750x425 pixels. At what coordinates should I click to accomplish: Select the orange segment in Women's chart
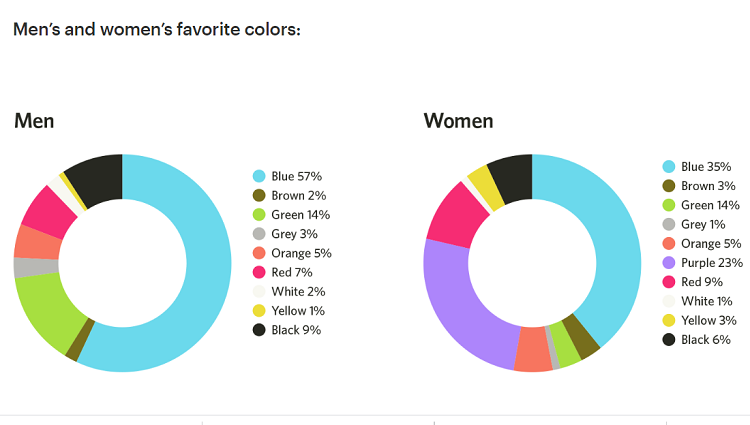click(533, 349)
